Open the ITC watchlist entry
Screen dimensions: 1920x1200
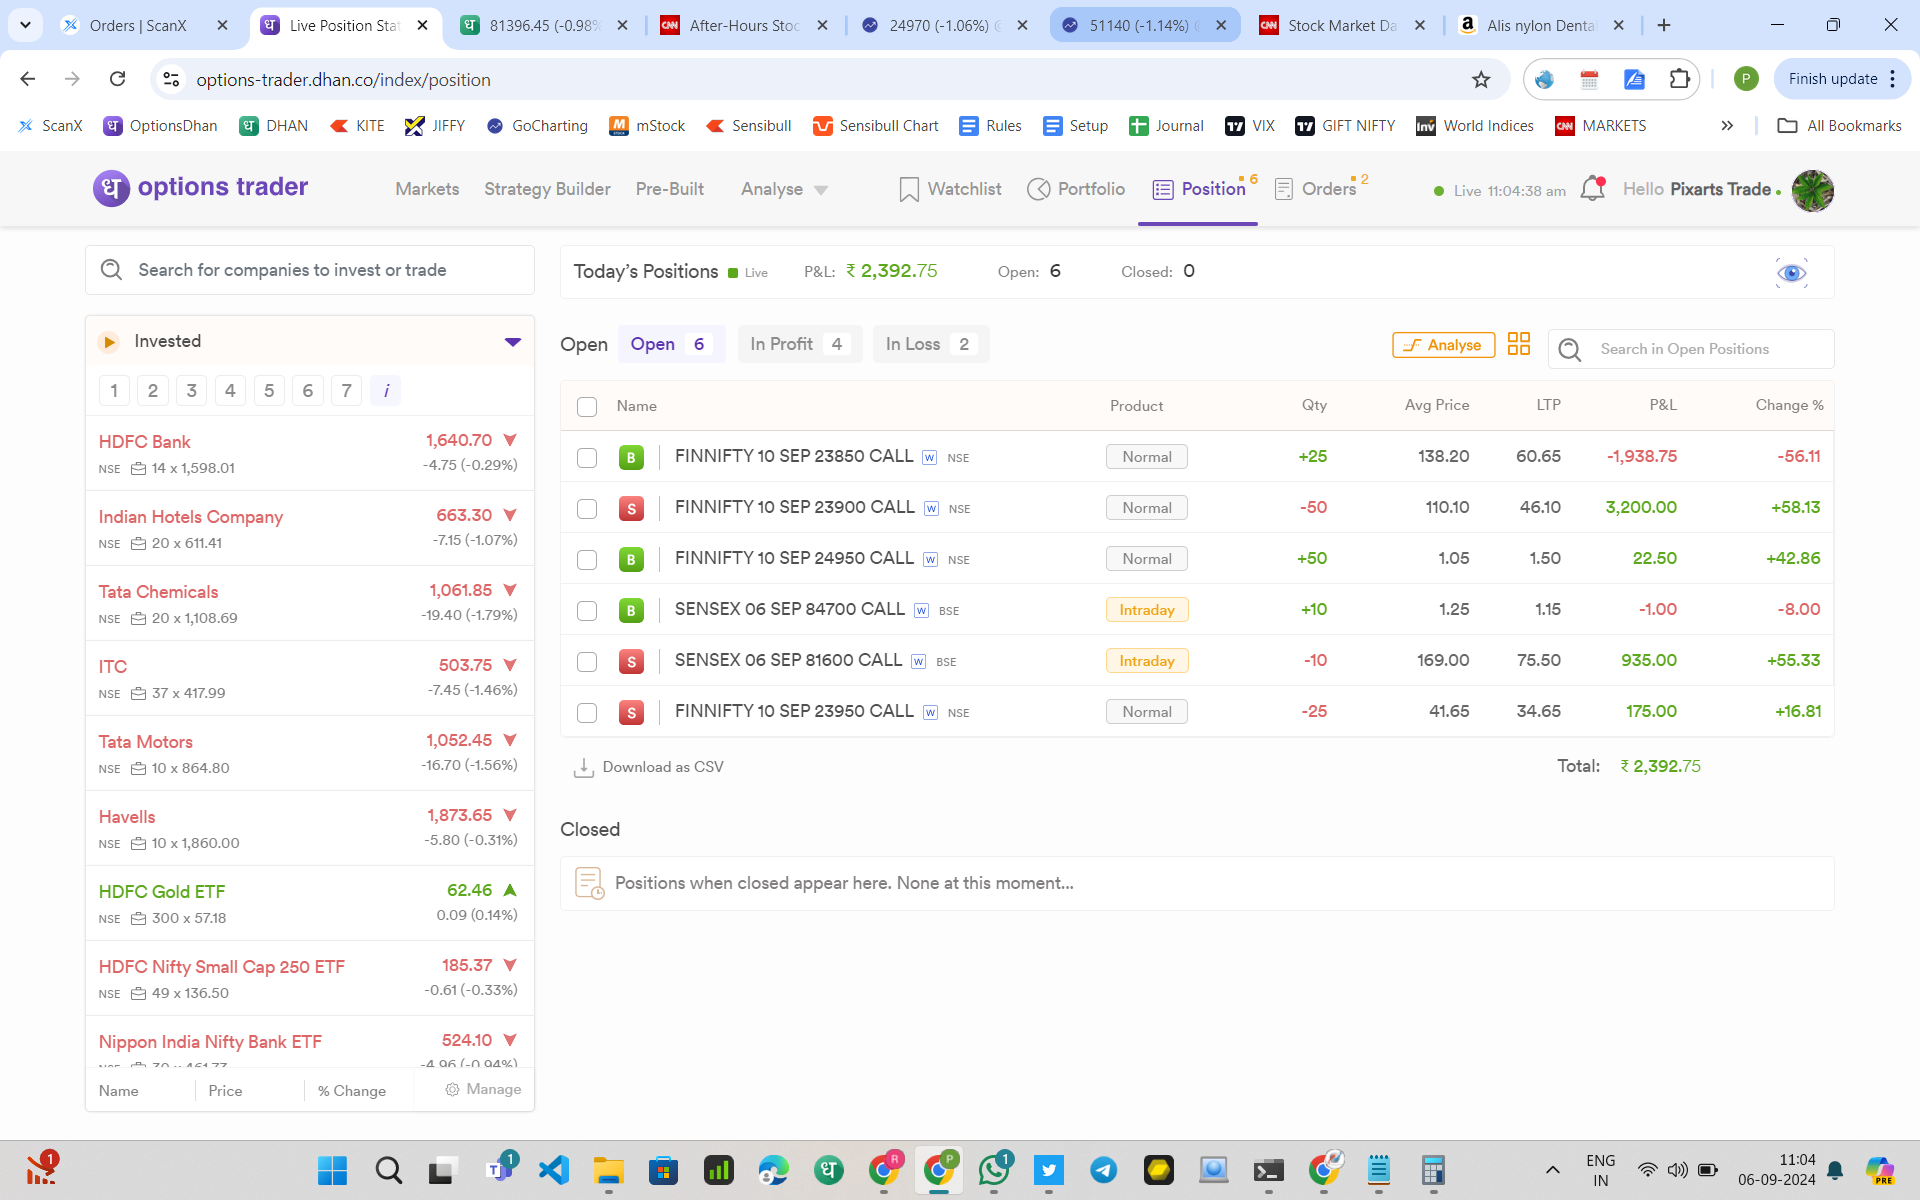pos(309,678)
